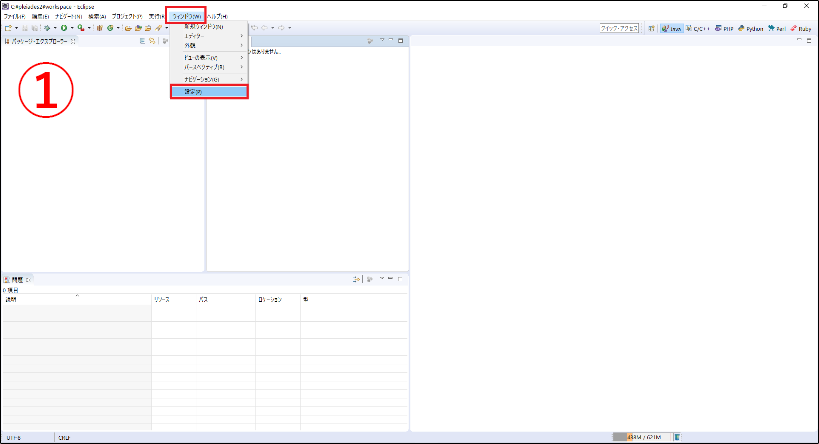Select the Package Explorer tab

[38, 41]
